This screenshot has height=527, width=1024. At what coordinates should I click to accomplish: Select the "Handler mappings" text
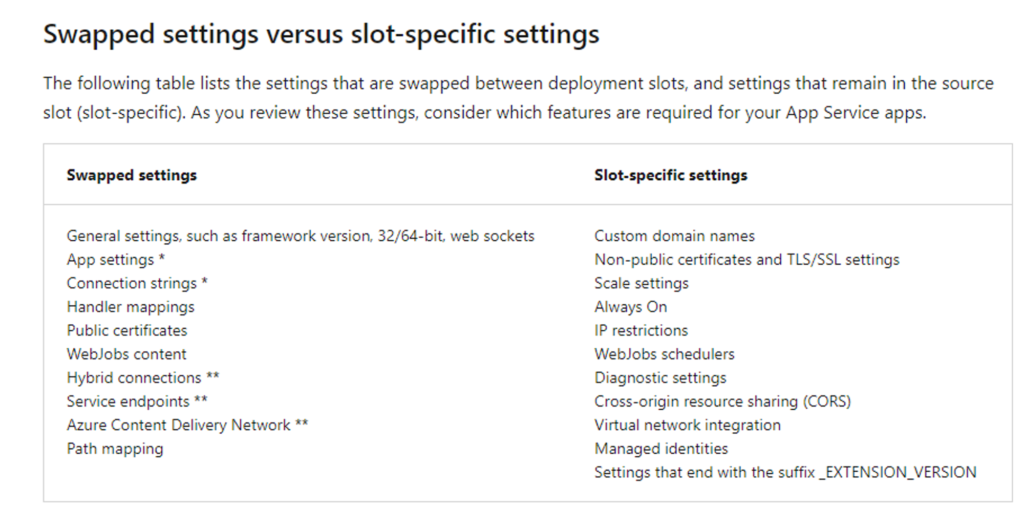click(131, 306)
